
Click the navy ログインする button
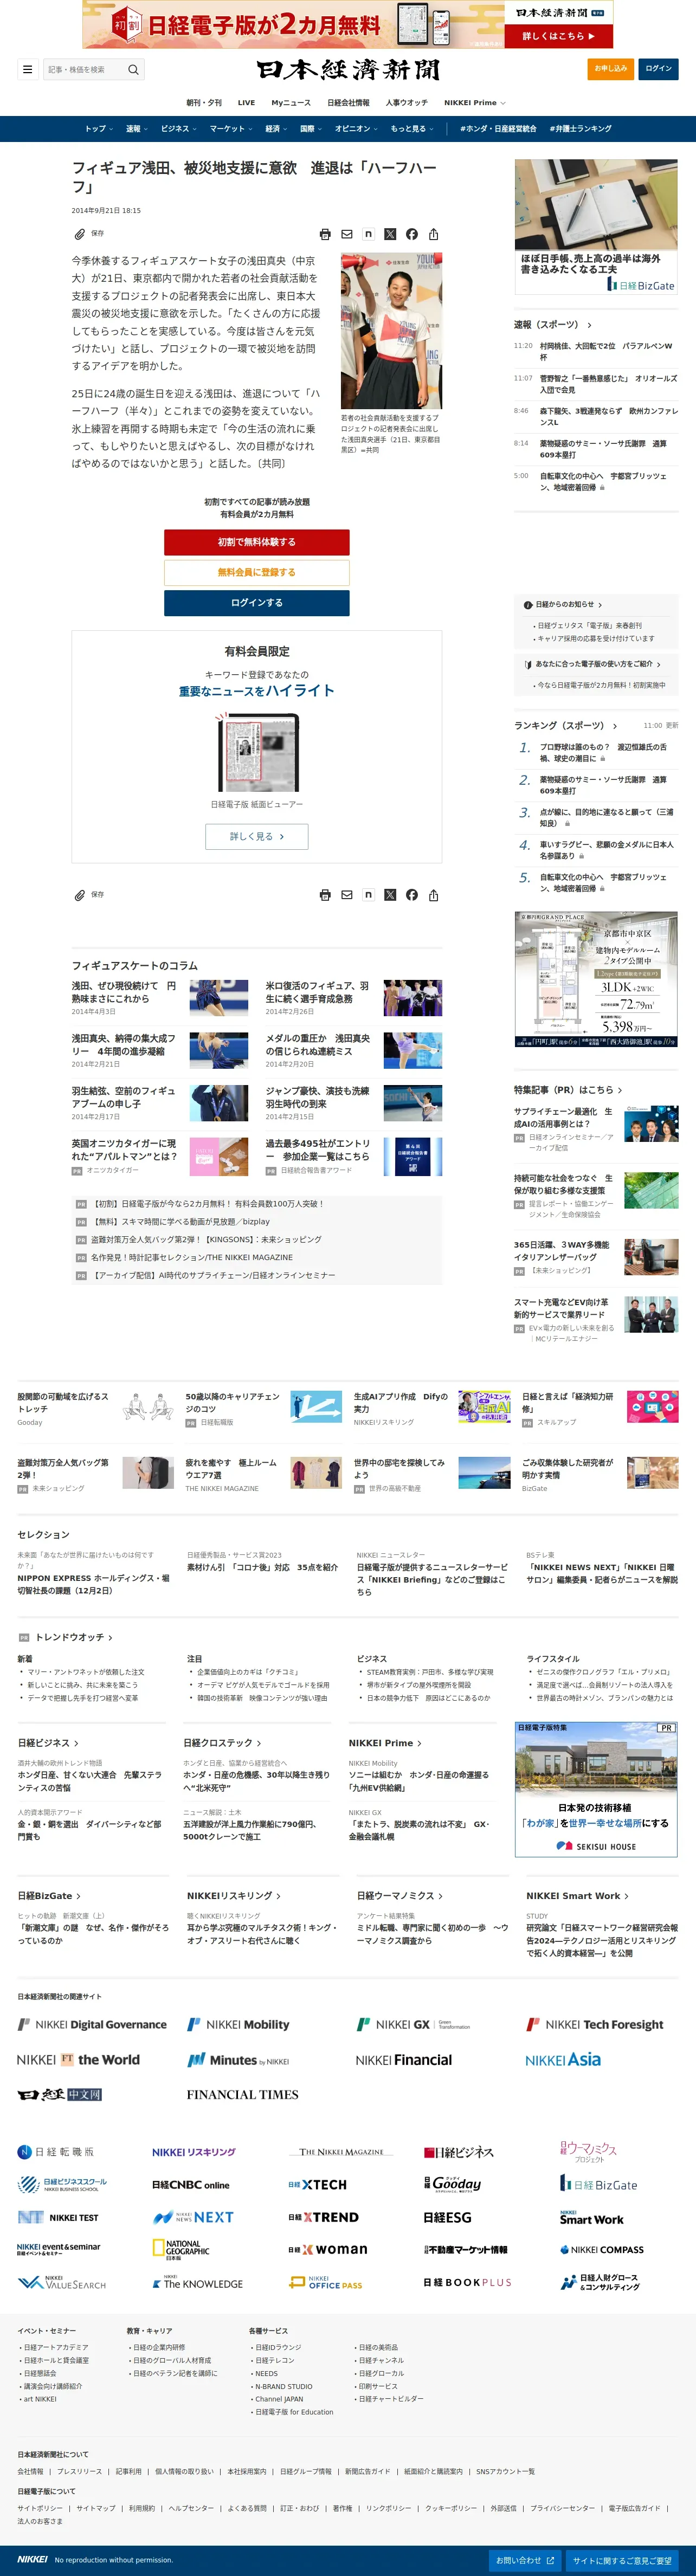(257, 603)
